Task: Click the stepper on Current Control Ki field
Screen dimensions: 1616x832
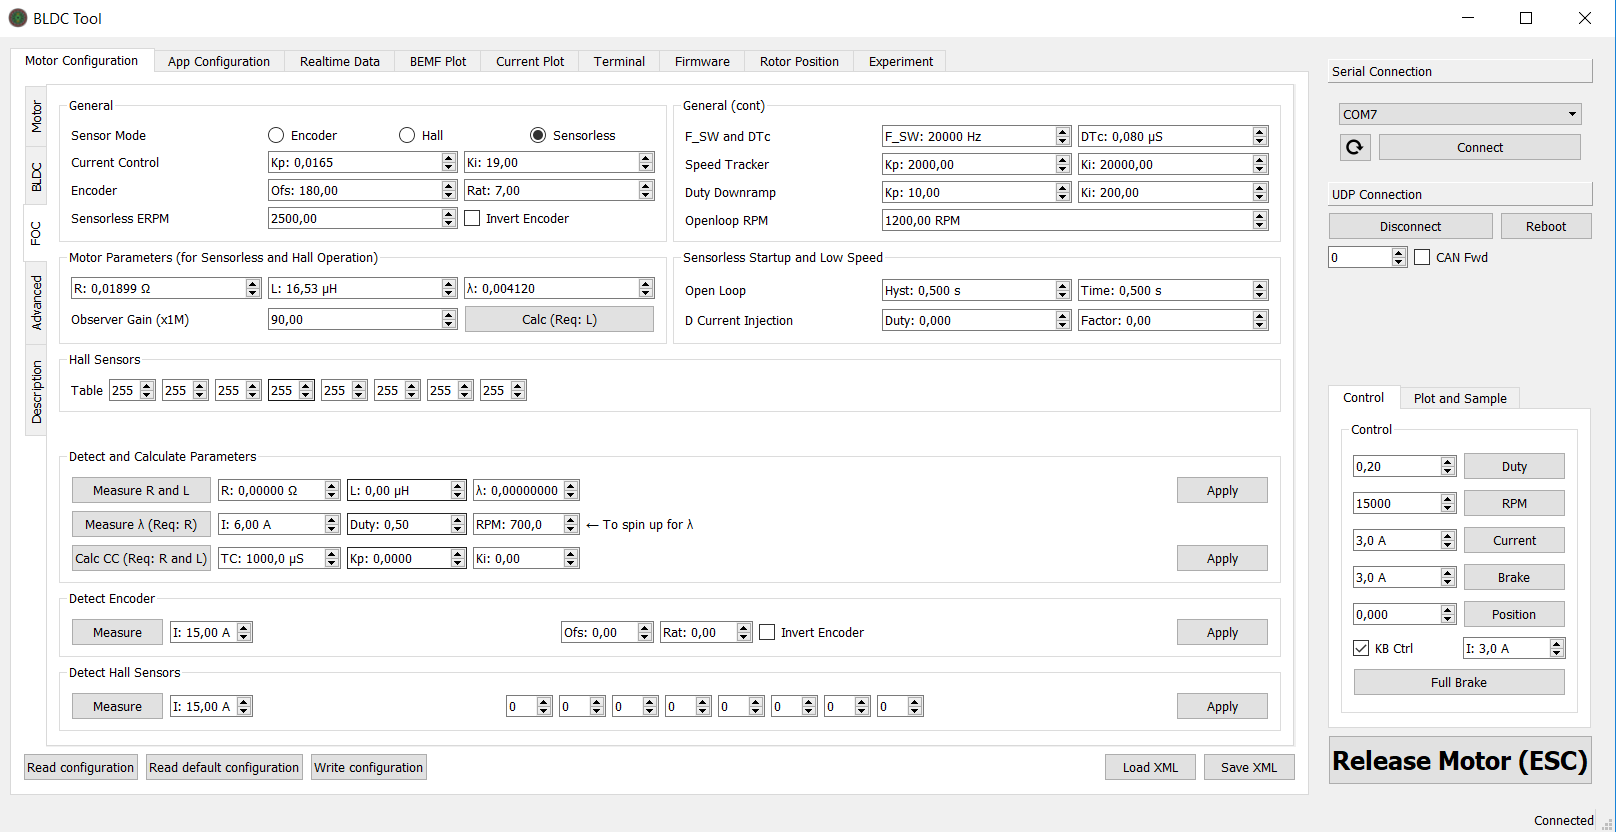Action: (646, 162)
